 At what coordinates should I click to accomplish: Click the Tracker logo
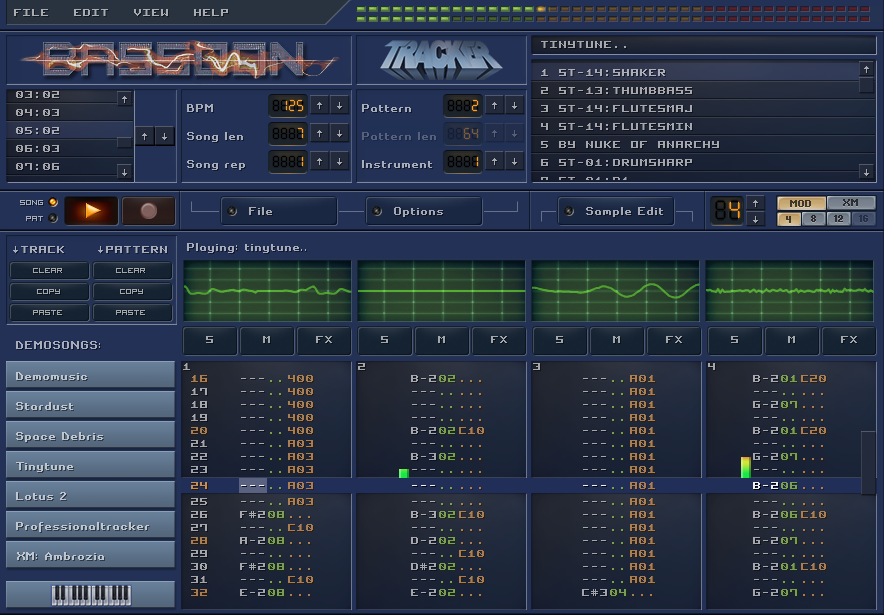[x=440, y=59]
